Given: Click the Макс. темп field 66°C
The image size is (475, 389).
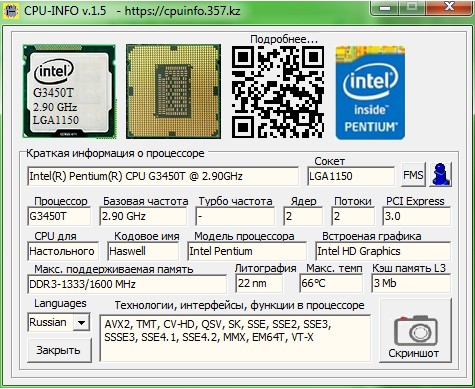Looking at the screenshot, I should [331, 283].
